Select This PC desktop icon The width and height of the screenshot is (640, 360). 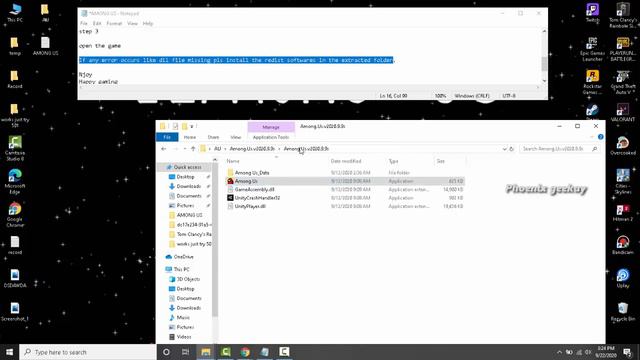[15, 13]
